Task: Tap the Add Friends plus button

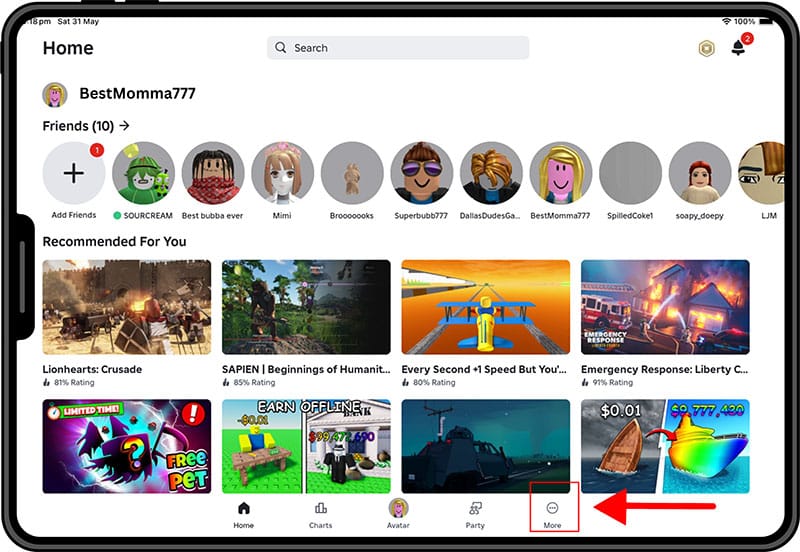Action: coord(74,173)
